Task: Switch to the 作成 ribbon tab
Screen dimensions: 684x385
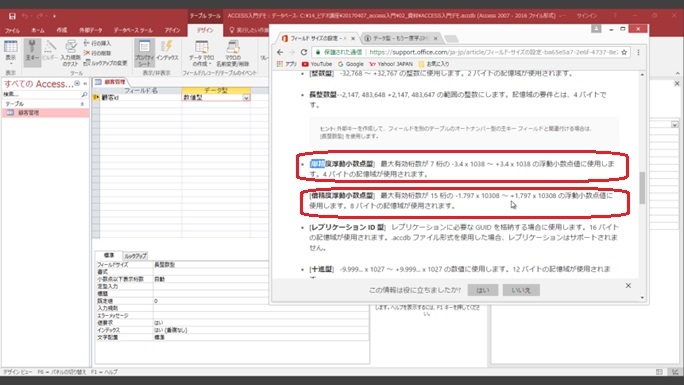Action: (x=62, y=30)
